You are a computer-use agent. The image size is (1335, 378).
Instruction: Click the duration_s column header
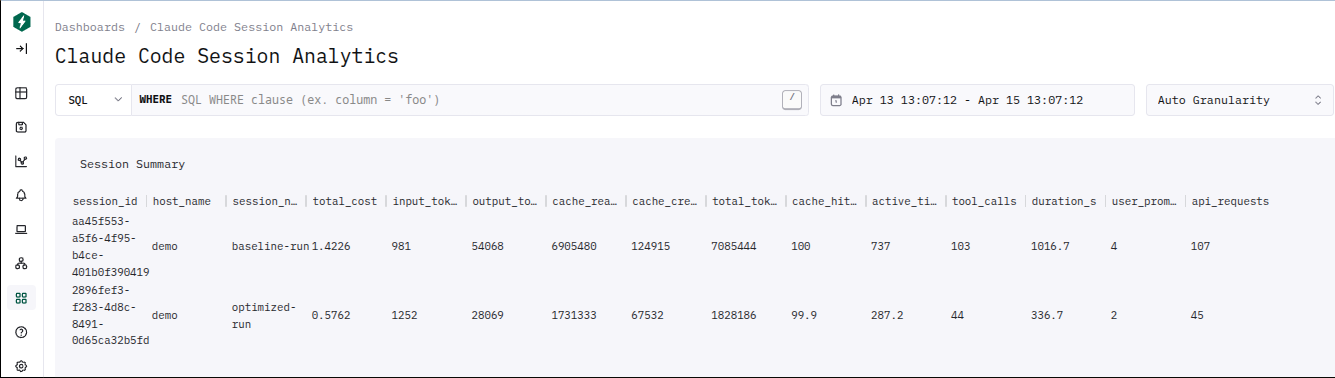pyautogui.click(x=1064, y=201)
